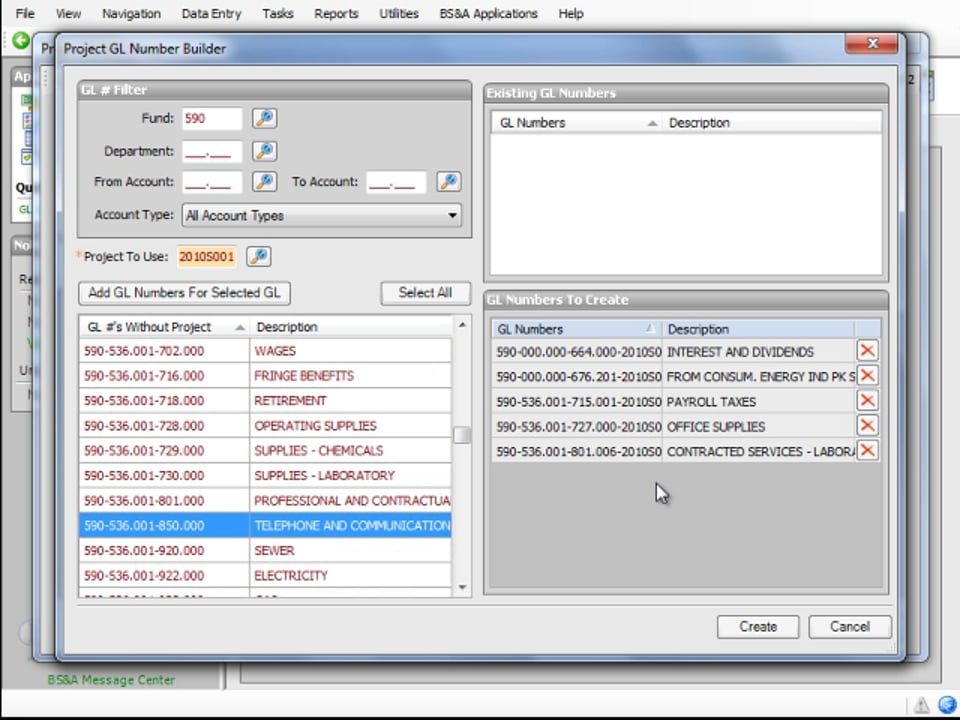Sort GL Numbers To Create column header
960x720 pixels.
576,329
